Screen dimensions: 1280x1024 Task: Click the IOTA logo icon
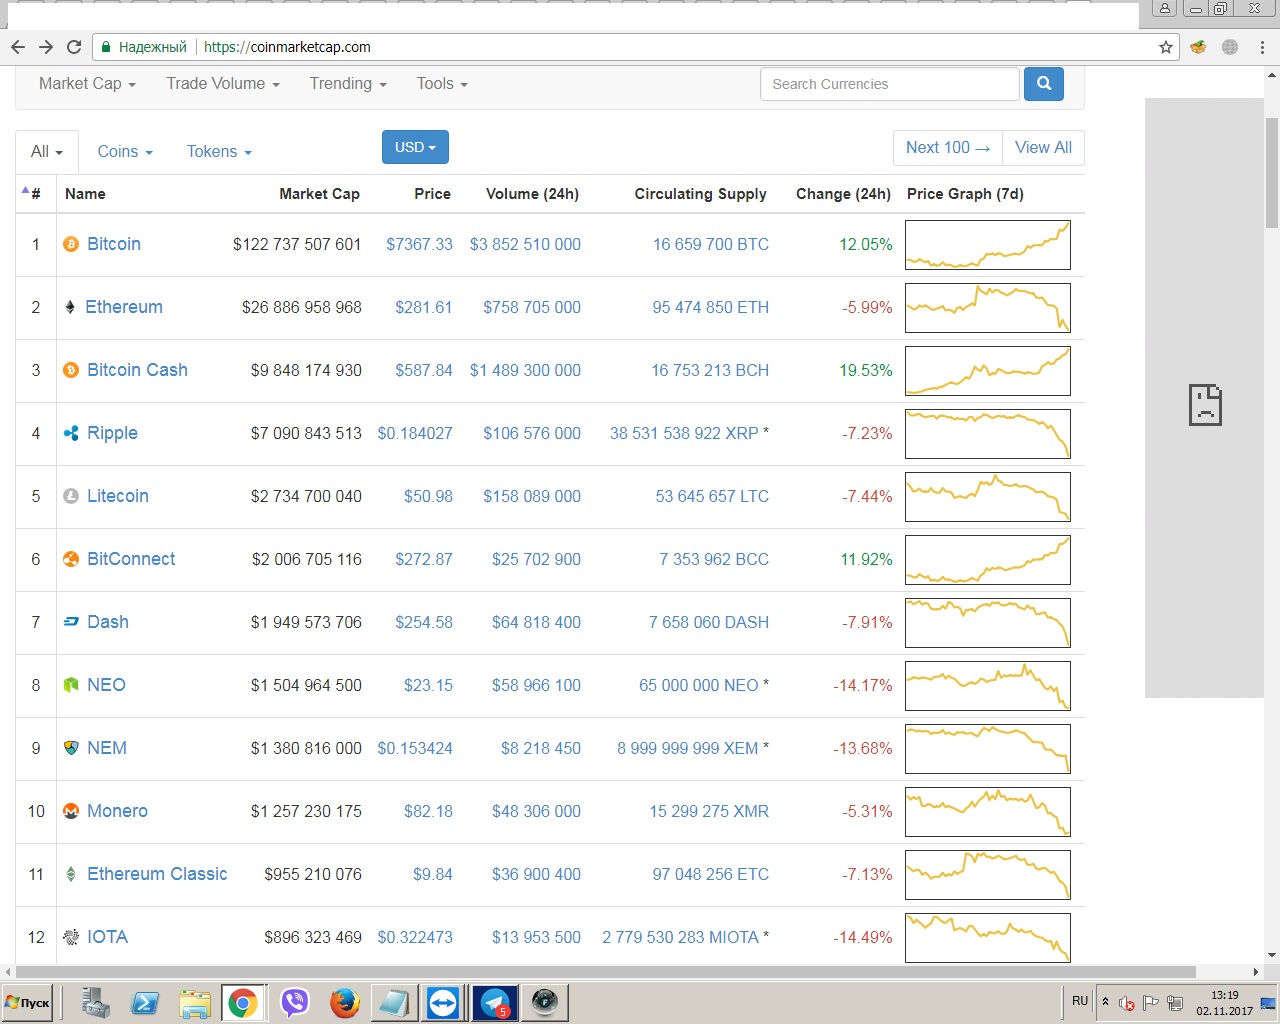pos(71,937)
